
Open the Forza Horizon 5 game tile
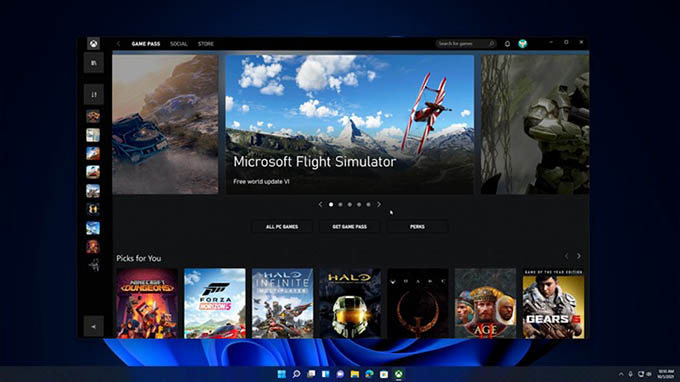tap(215, 303)
